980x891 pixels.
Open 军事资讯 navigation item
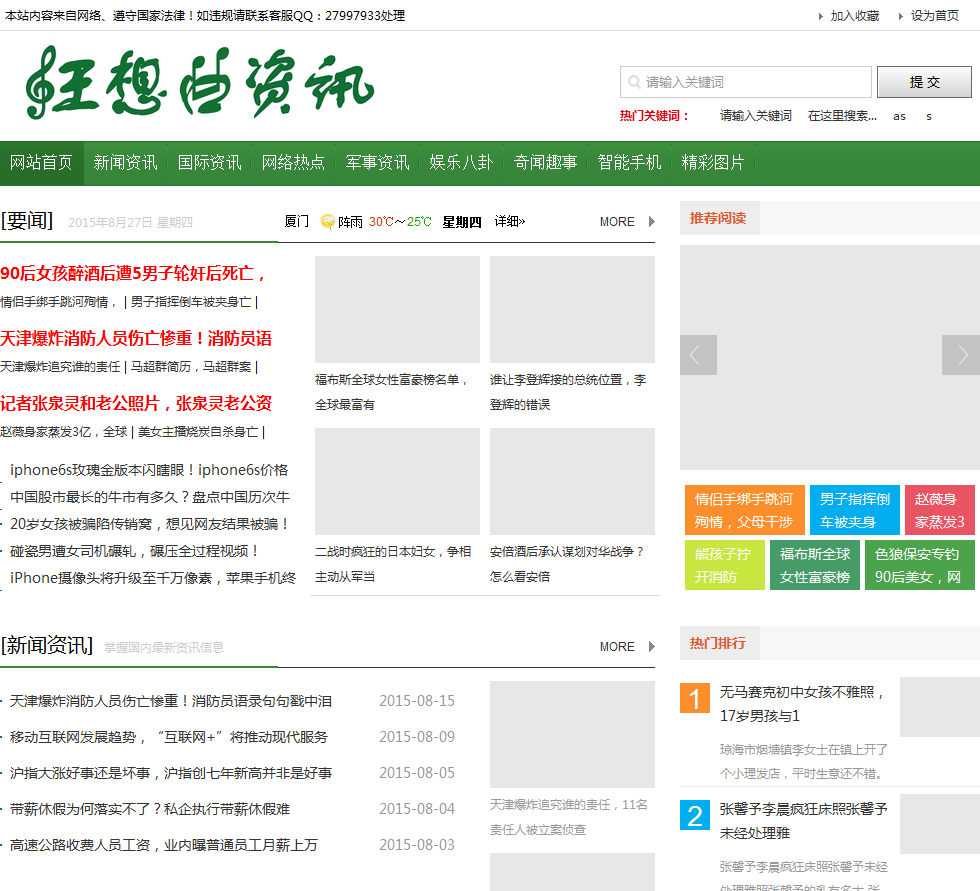click(377, 162)
